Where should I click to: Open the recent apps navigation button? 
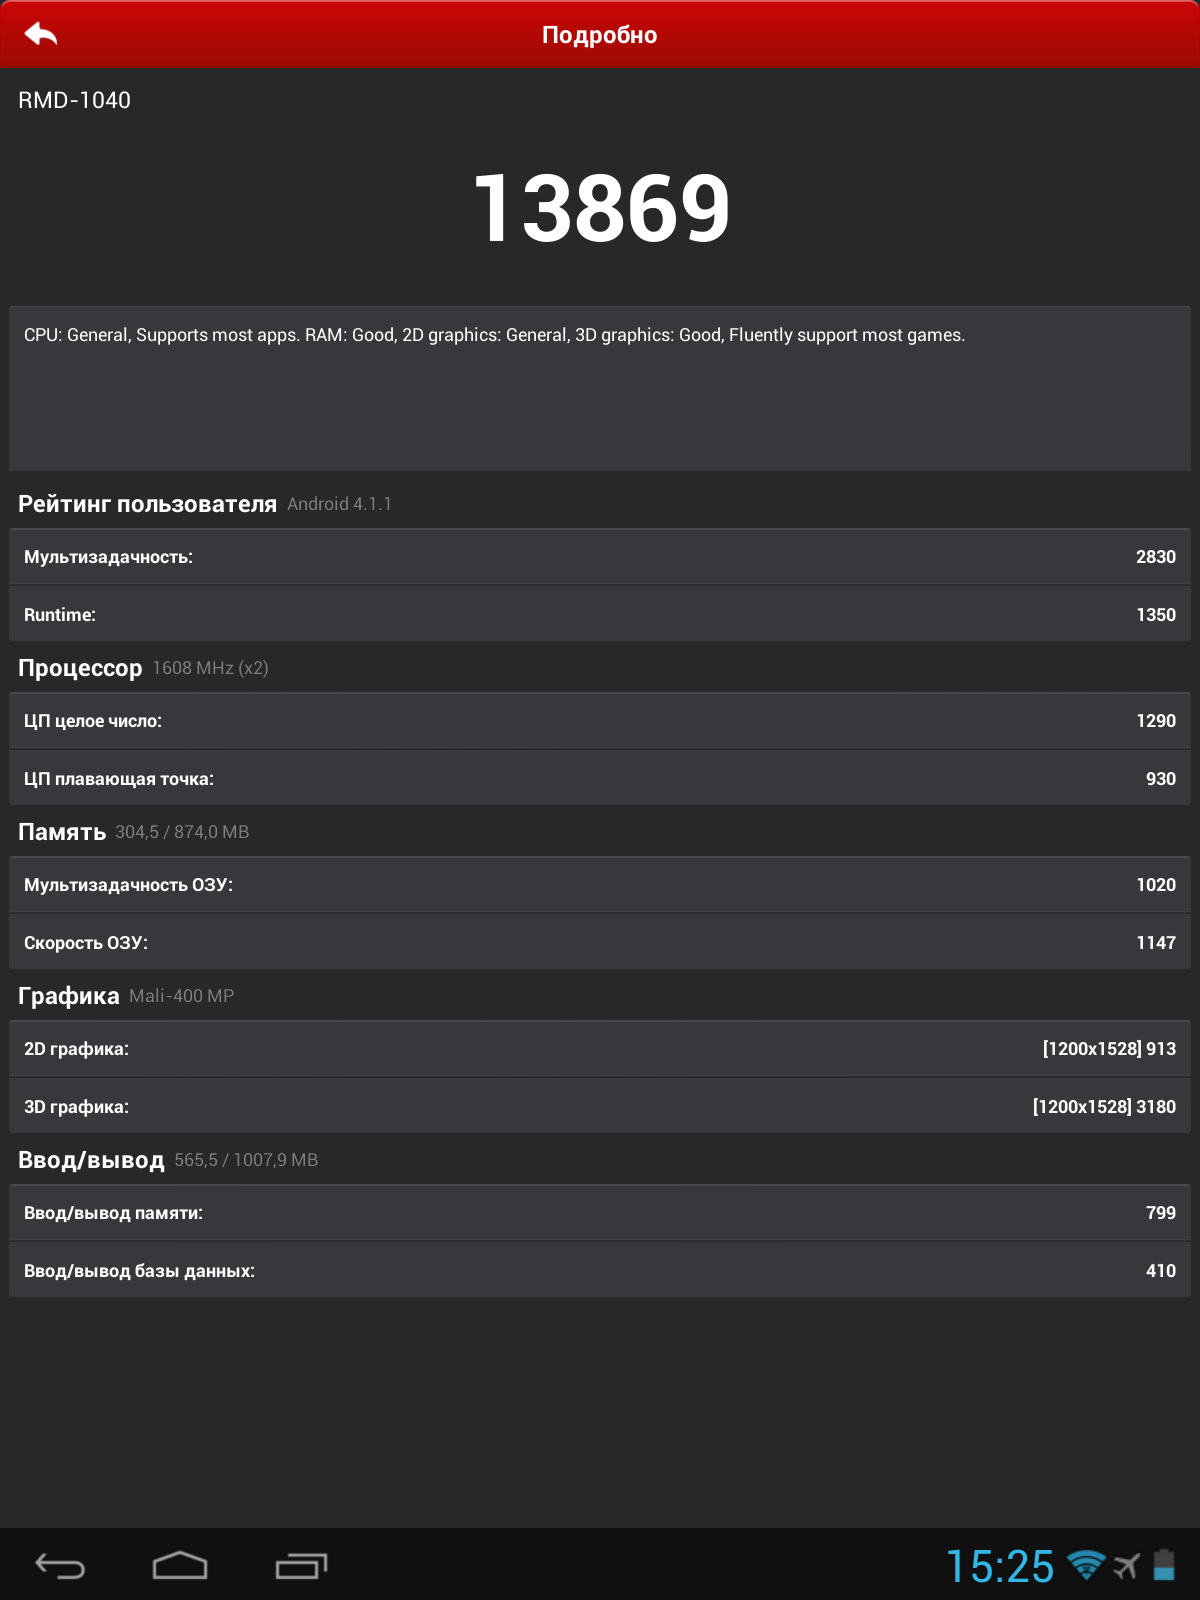click(301, 1566)
